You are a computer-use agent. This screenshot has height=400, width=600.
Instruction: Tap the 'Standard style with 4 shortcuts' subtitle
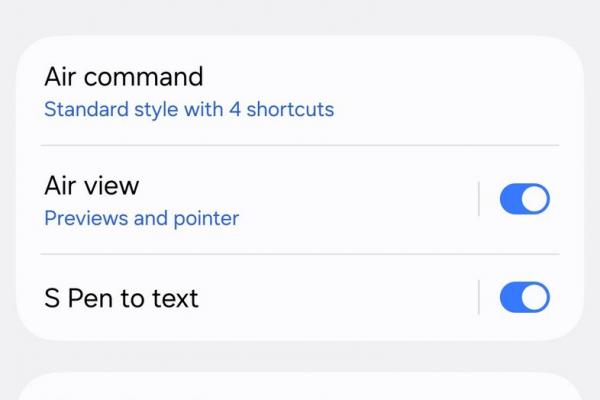tap(189, 109)
